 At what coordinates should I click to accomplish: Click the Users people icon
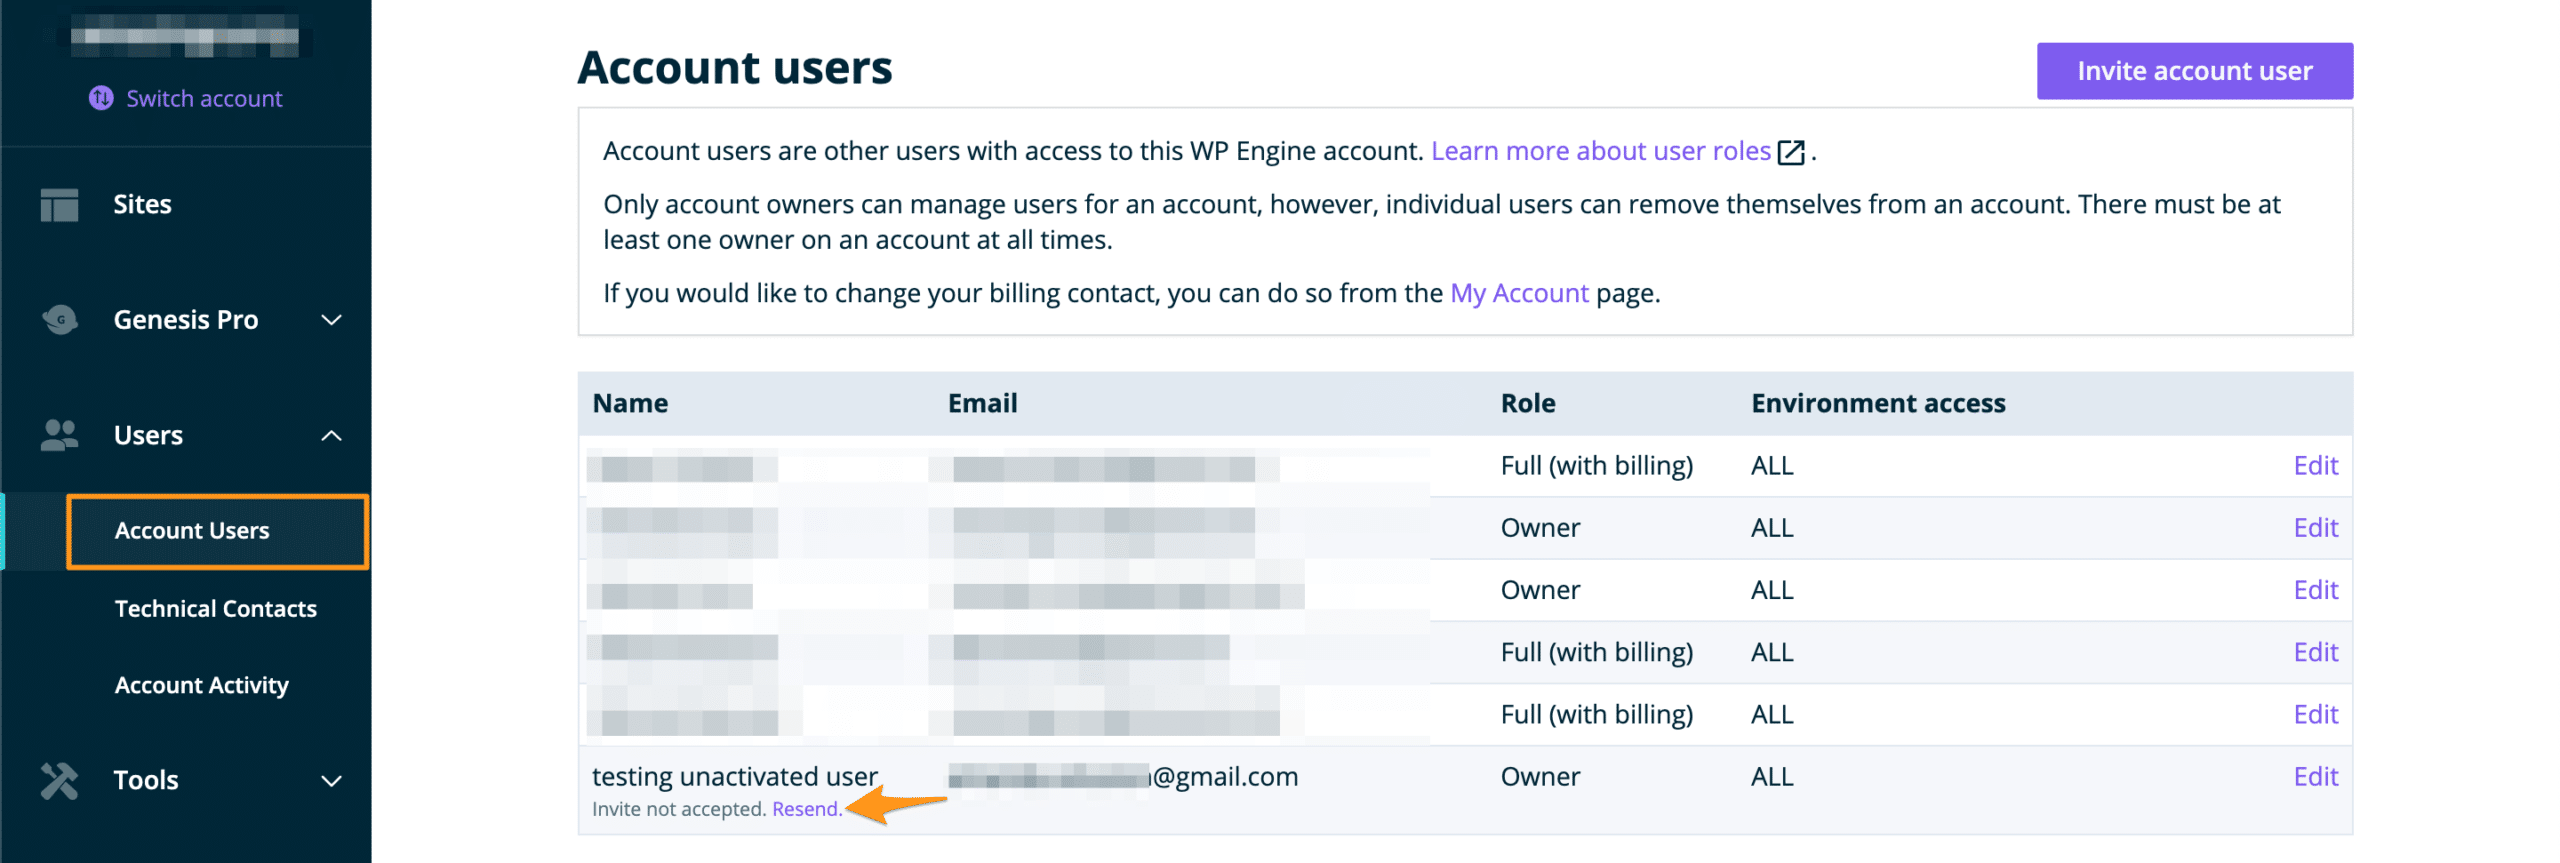(x=59, y=435)
